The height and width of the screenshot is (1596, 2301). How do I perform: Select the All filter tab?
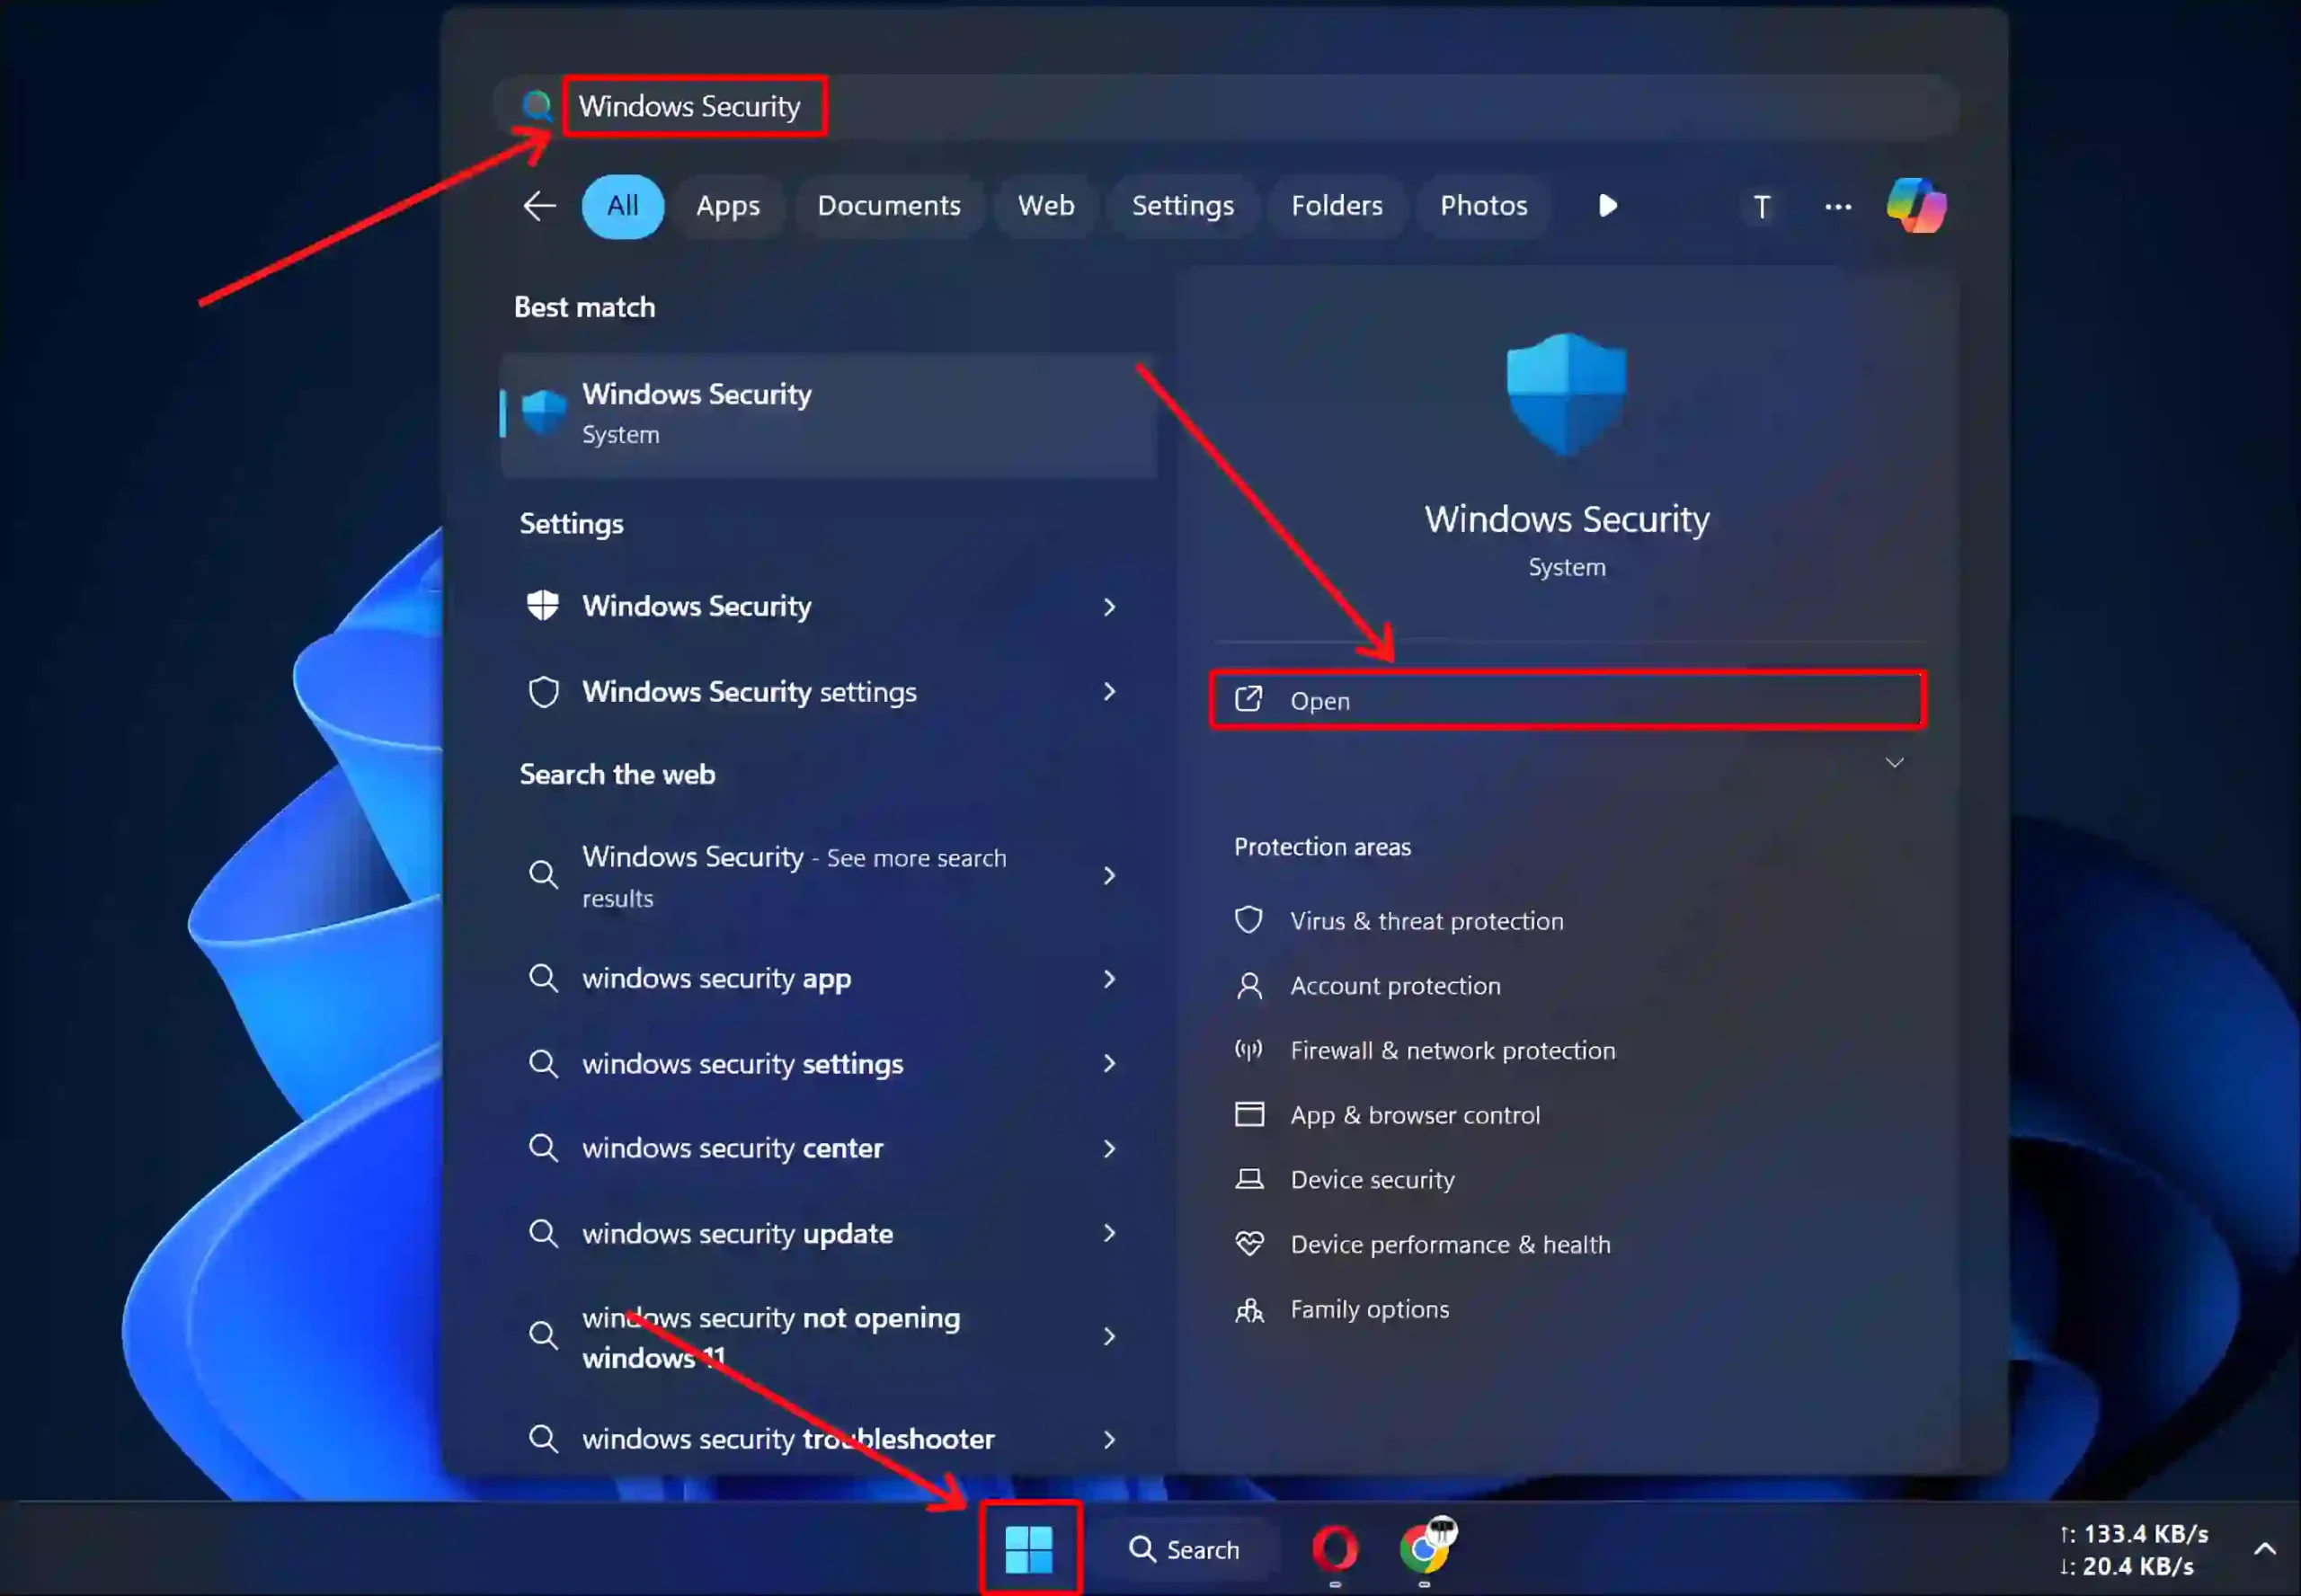[x=622, y=206]
